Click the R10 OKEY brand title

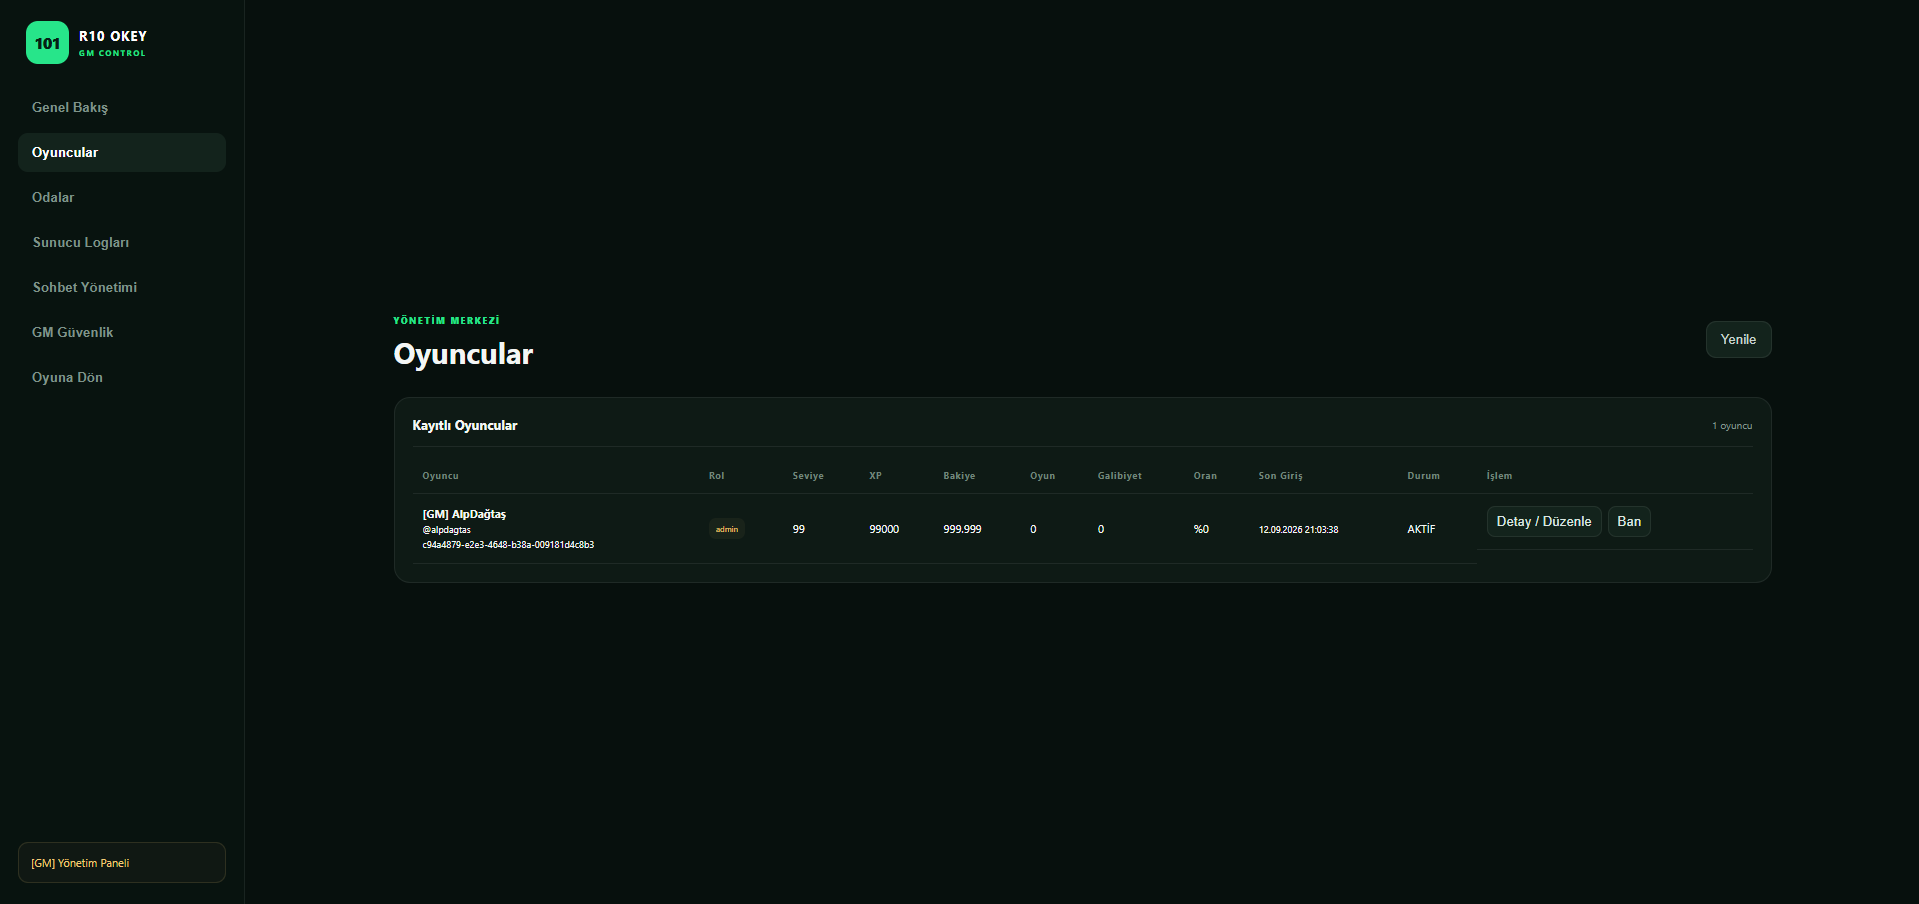(x=113, y=36)
